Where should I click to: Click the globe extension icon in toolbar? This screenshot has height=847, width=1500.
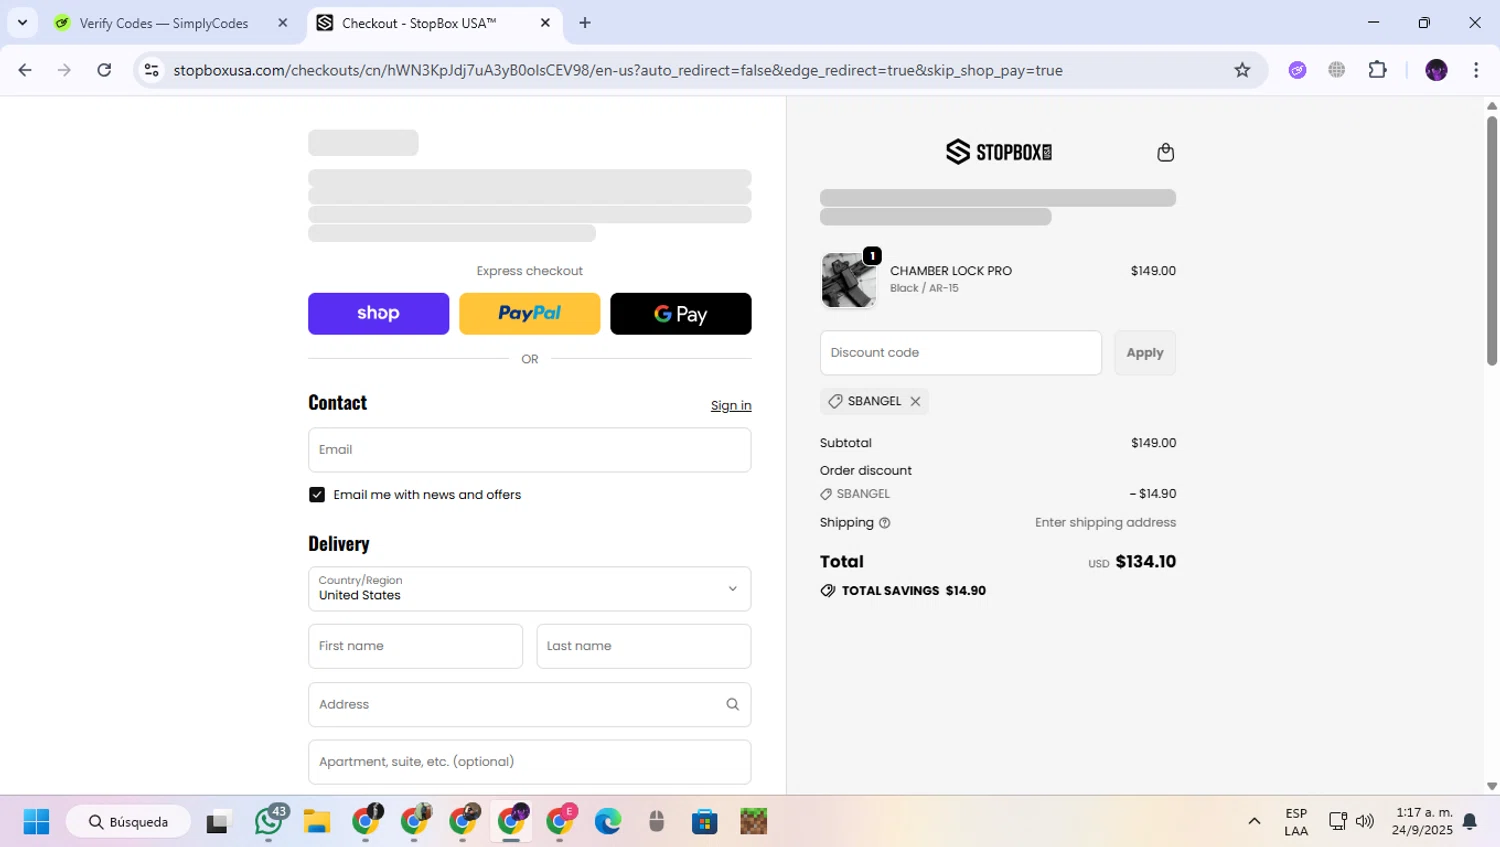[1337, 70]
